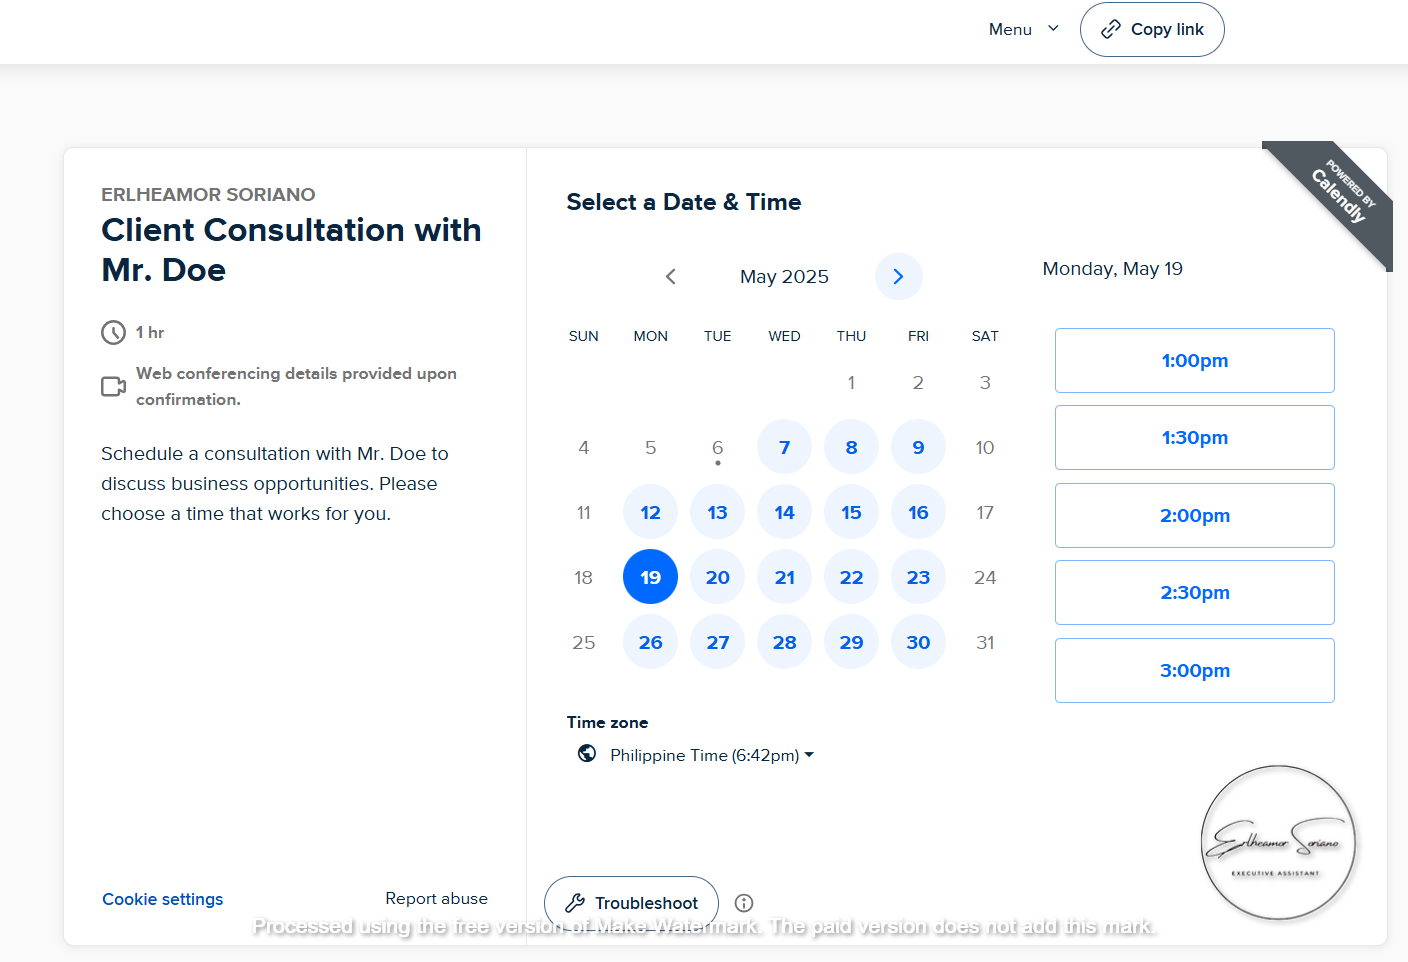Click the info icon beside Troubleshoot

744,903
